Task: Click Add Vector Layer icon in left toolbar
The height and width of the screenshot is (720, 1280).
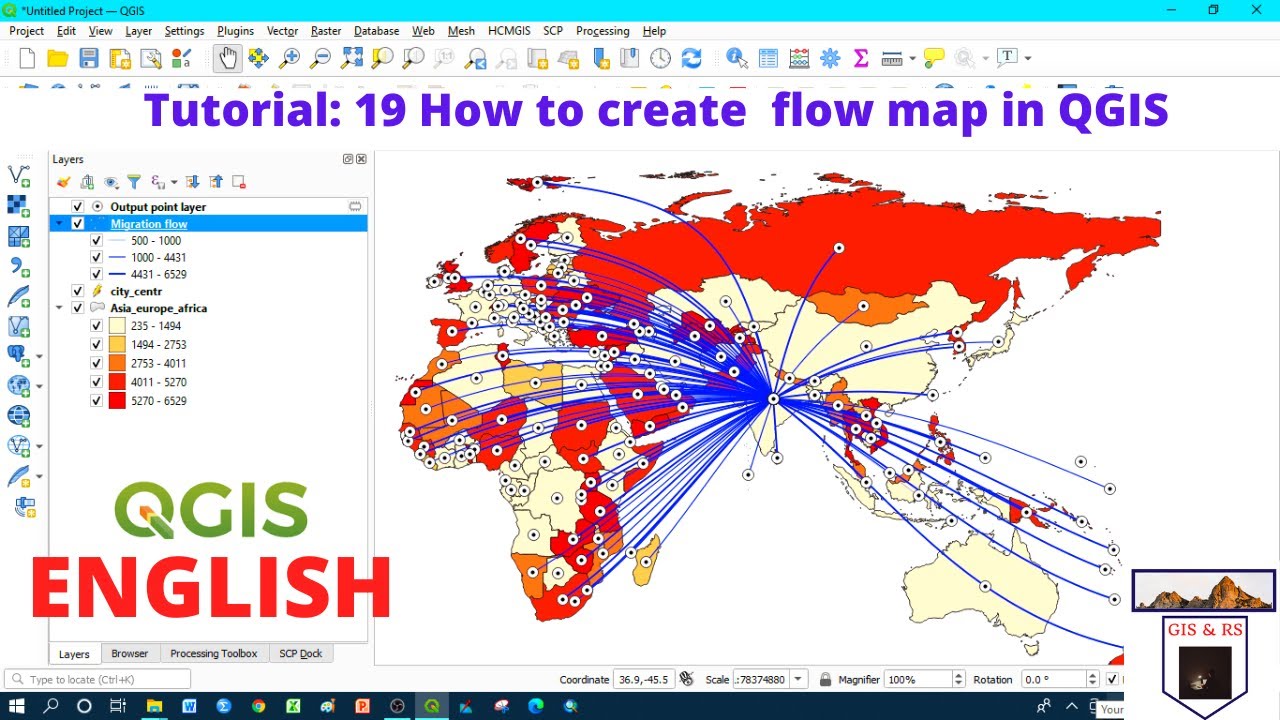Action: (19, 175)
